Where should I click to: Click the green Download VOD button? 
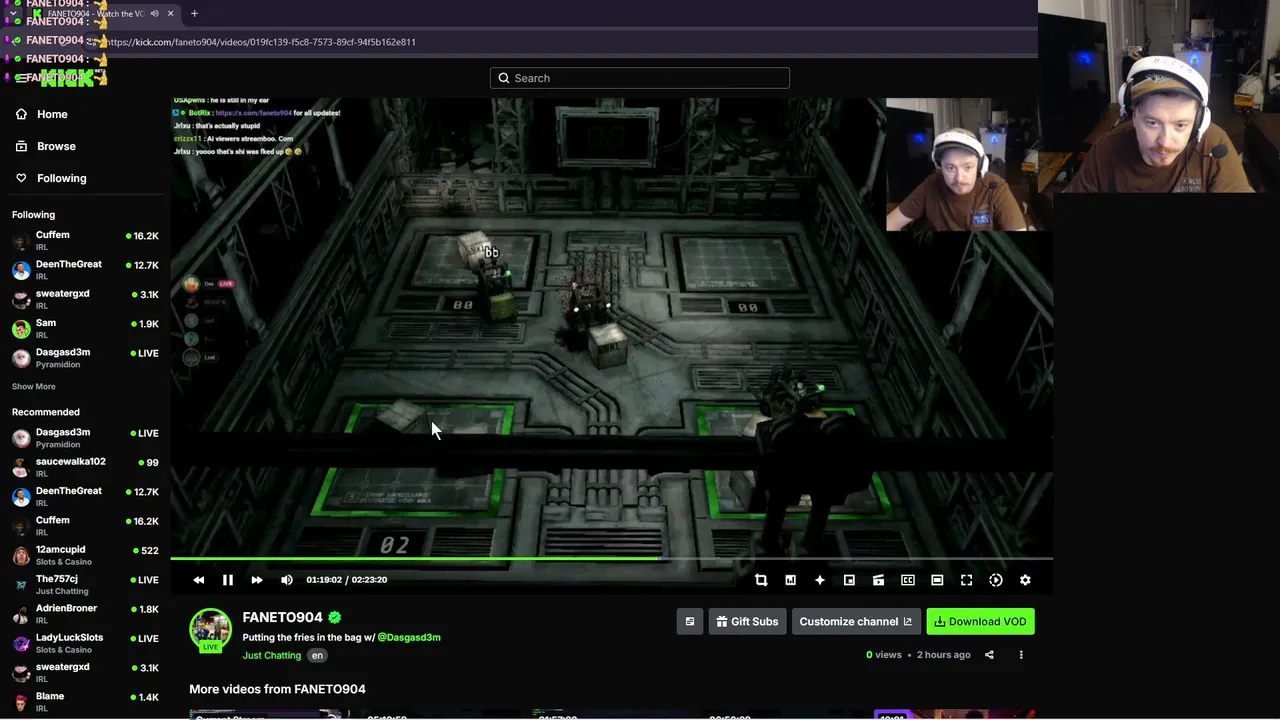click(980, 622)
